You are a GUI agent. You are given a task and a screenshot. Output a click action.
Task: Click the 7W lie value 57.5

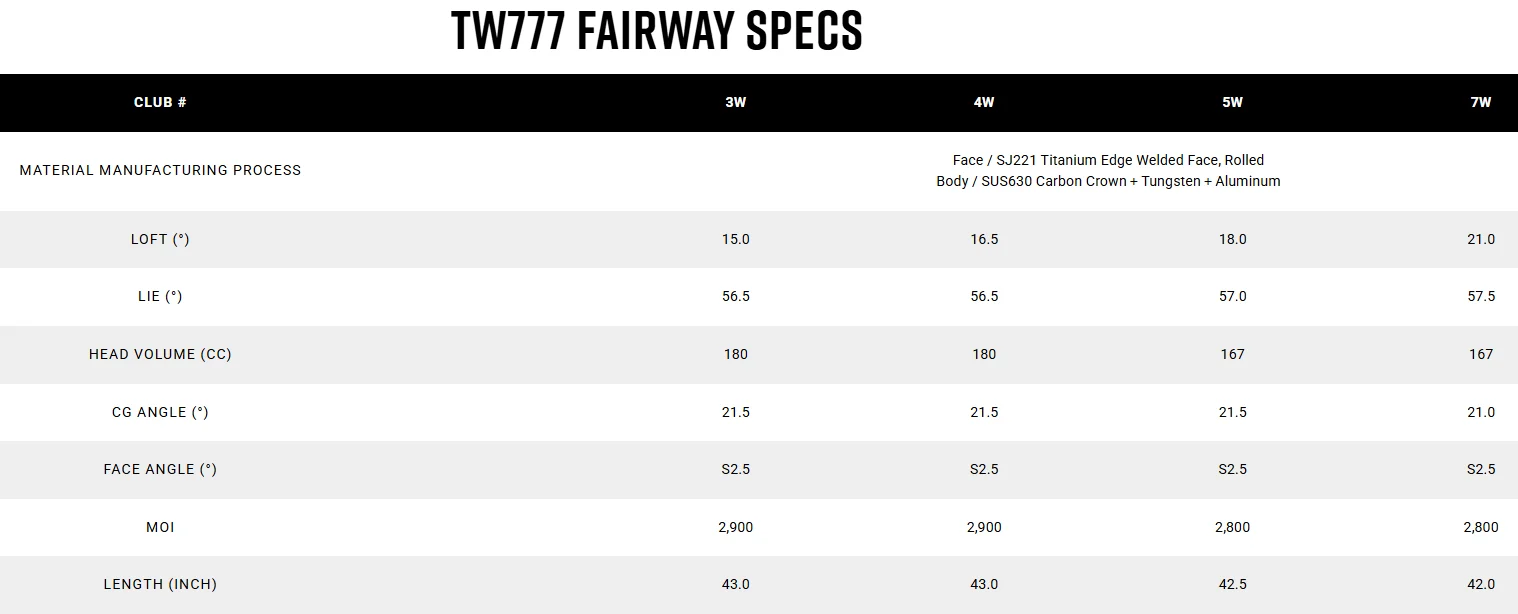(x=1481, y=296)
